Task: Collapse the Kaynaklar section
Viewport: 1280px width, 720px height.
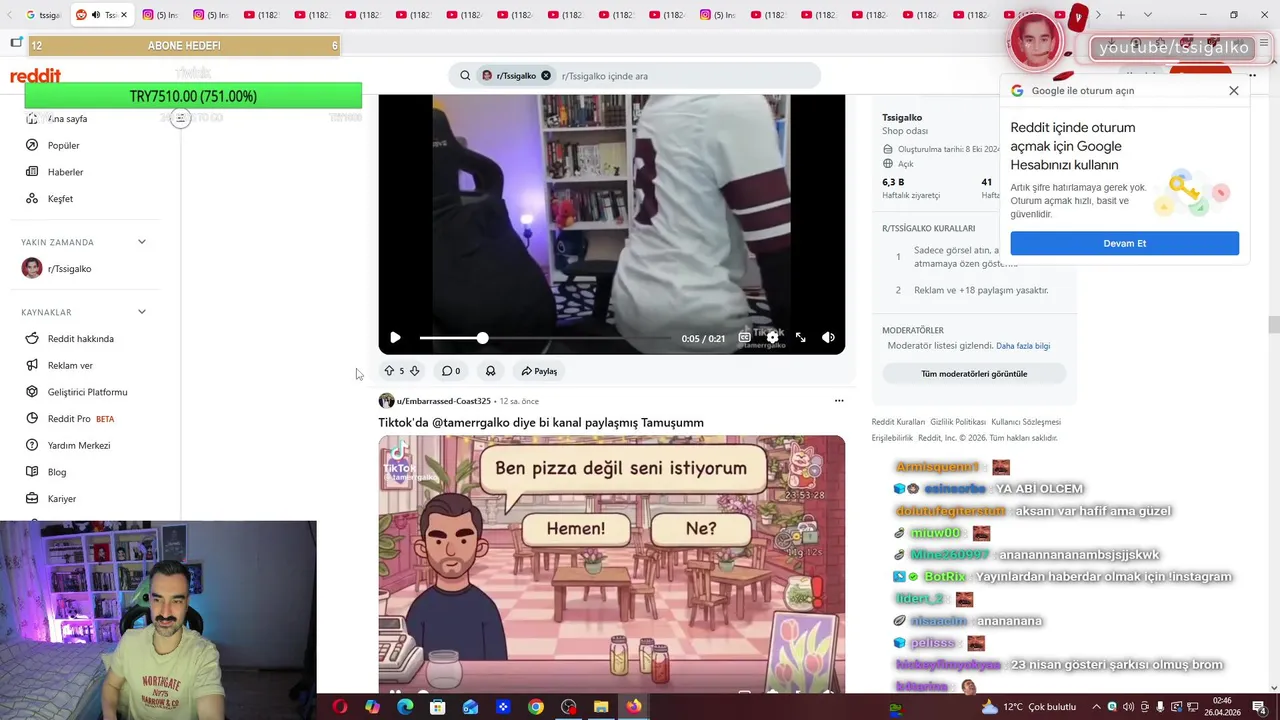Action: (x=141, y=312)
